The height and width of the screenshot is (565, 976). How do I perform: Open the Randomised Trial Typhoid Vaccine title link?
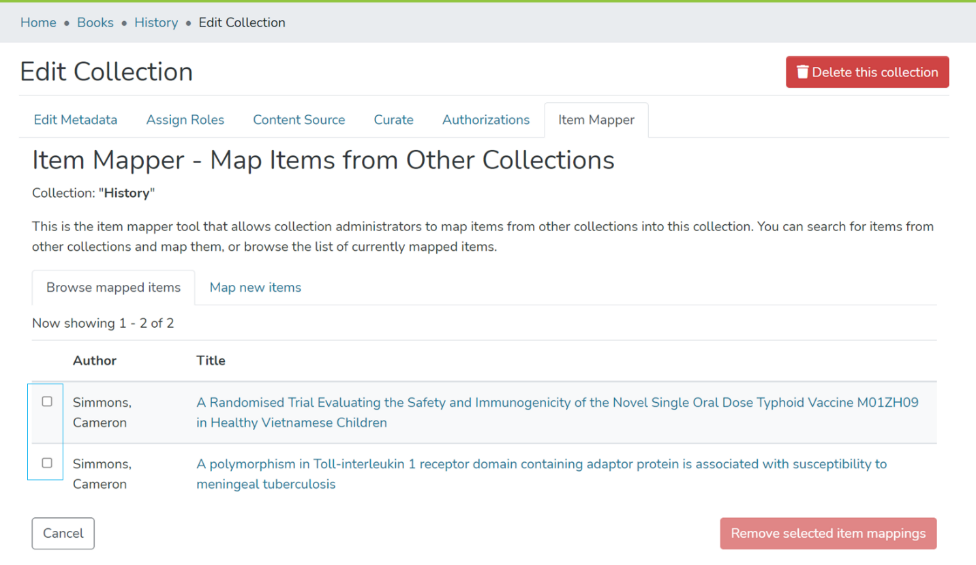pos(556,403)
